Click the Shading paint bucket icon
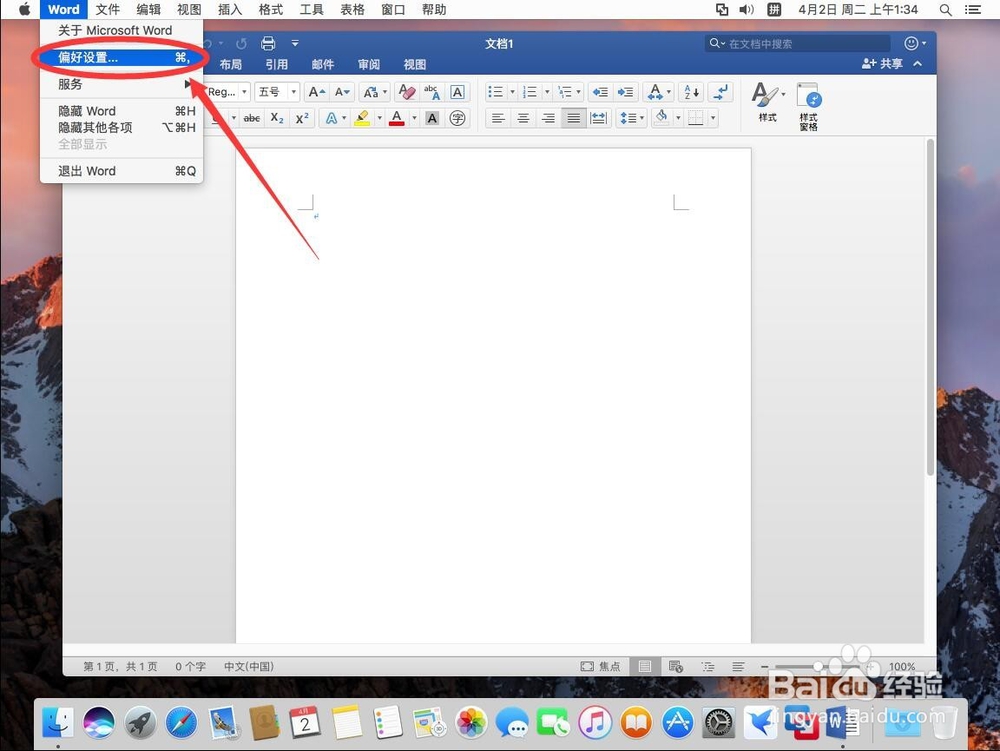The image size is (1000, 751). (662, 117)
